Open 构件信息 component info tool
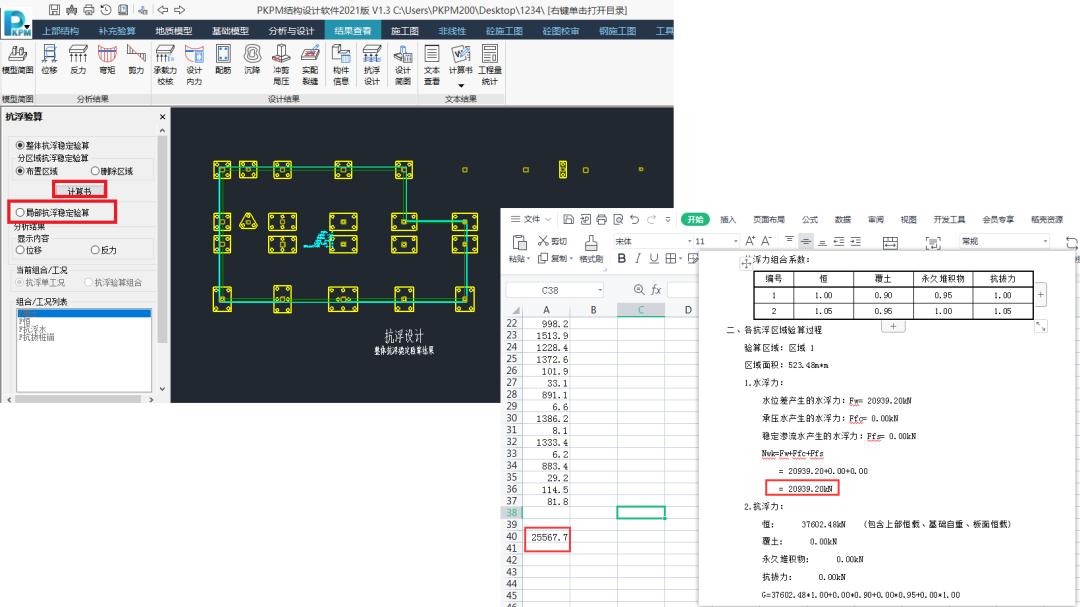1080x607 pixels. tap(341, 60)
